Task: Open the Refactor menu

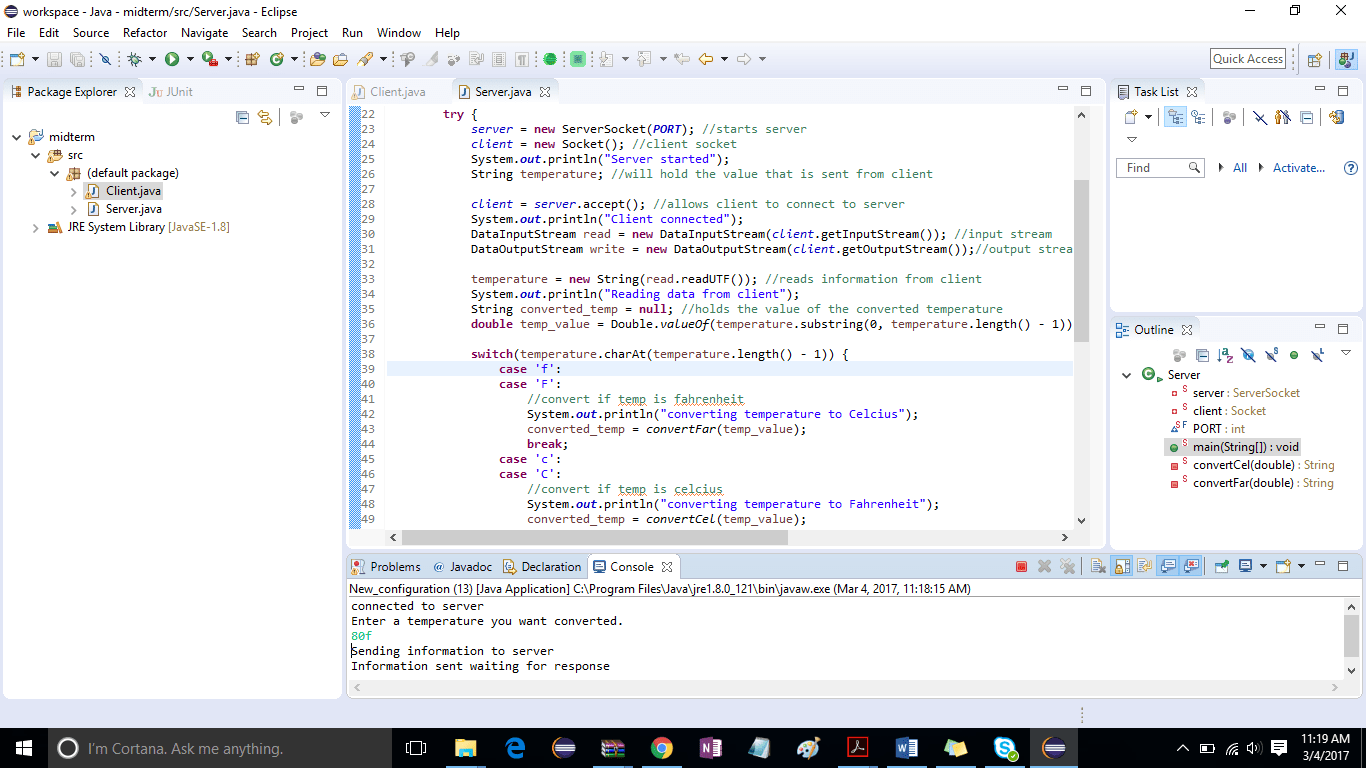Action: (x=145, y=33)
